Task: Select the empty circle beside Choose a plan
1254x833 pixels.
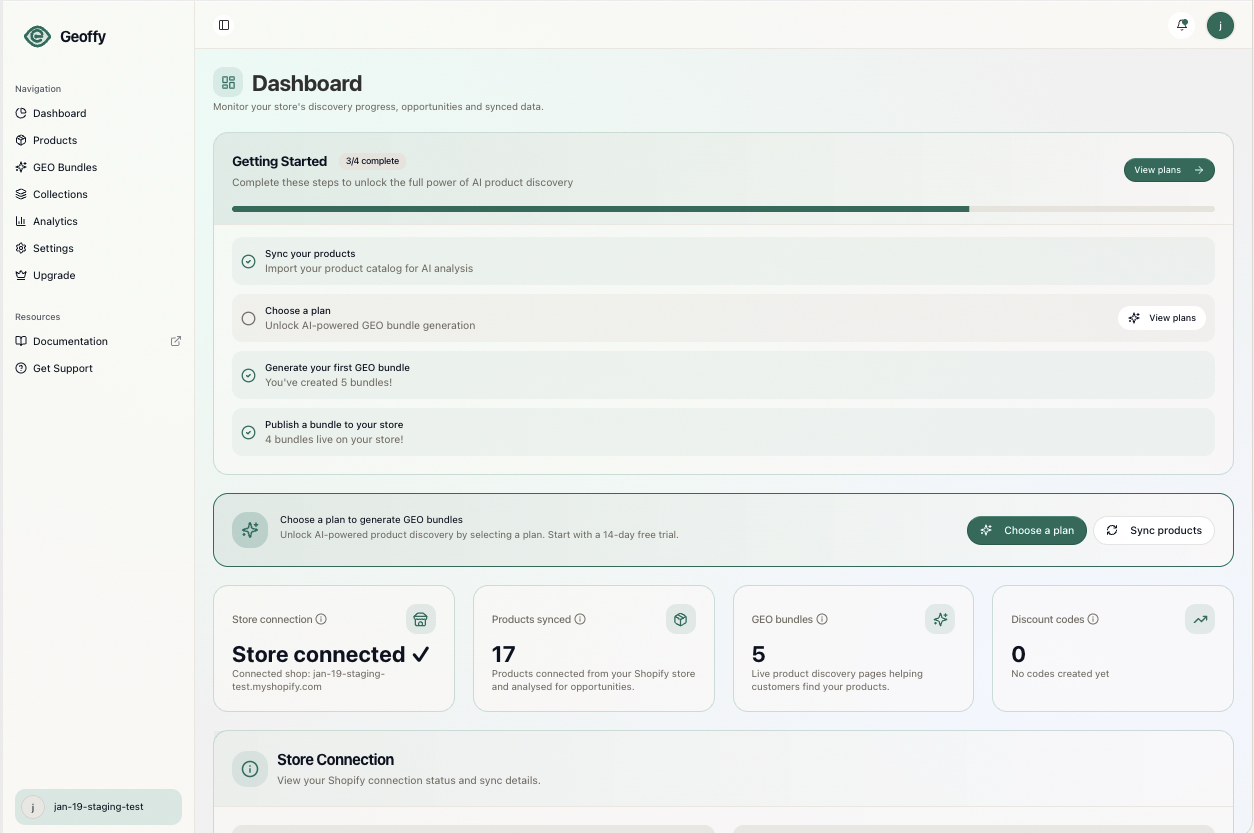Action: (248, 318)
